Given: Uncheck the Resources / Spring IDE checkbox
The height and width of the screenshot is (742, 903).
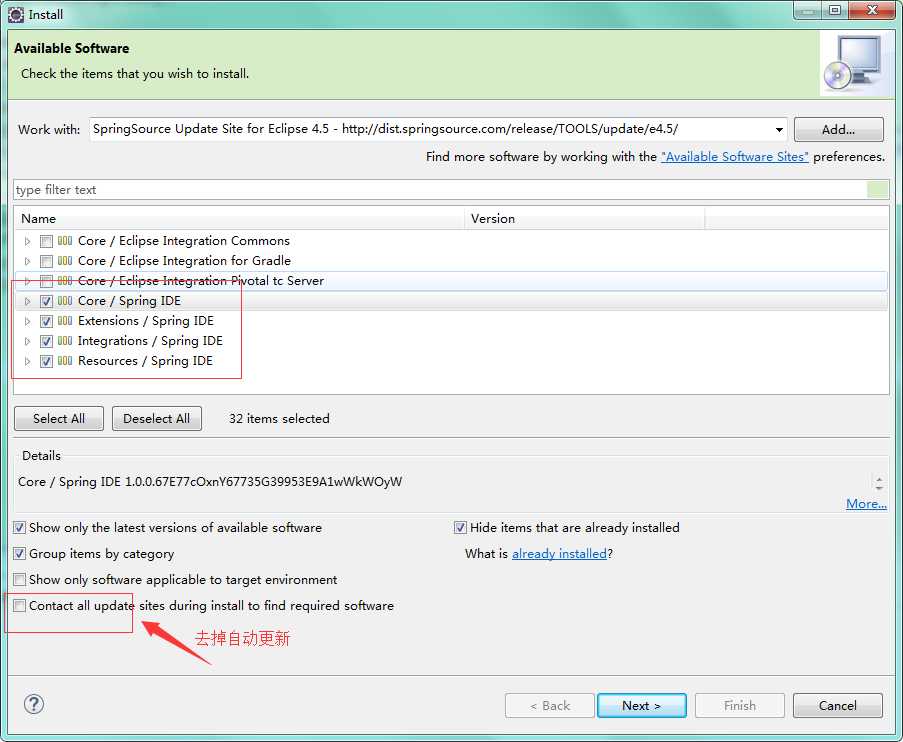Looking at the screenshot, I should 47,362.
